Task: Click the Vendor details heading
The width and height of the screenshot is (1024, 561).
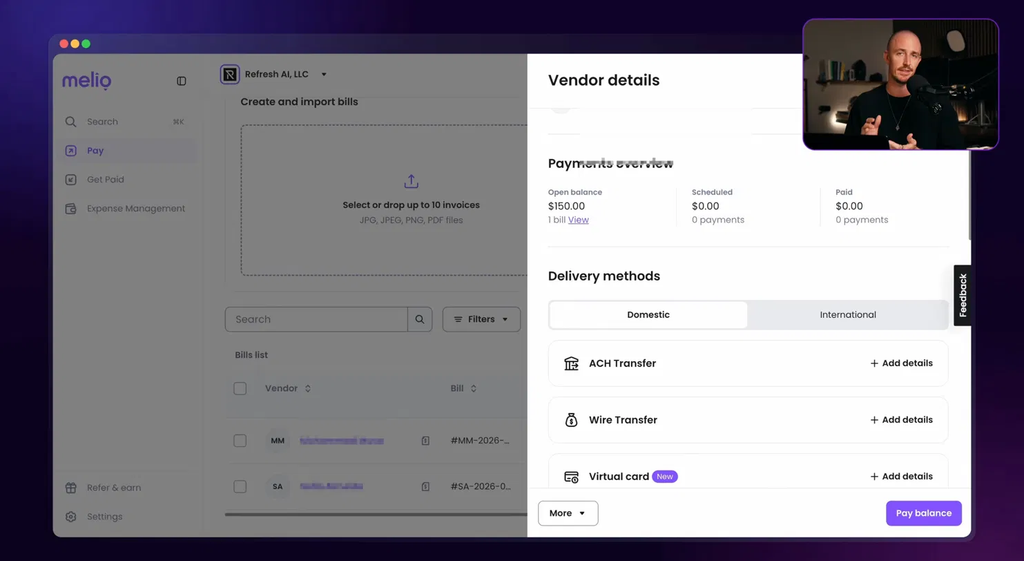Action: tap(603, 80)
